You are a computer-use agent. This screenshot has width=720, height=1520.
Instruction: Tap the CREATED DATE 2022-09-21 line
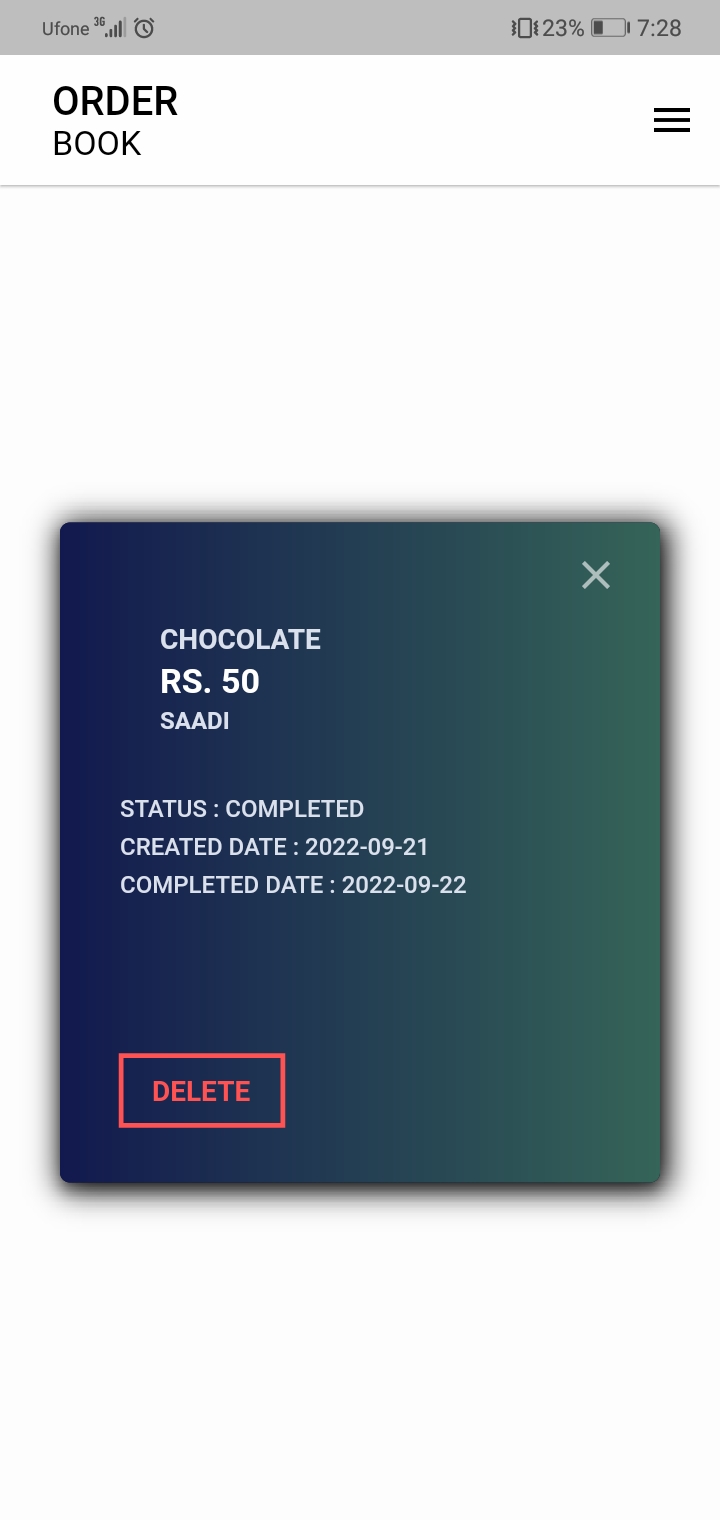coord(274,847)
